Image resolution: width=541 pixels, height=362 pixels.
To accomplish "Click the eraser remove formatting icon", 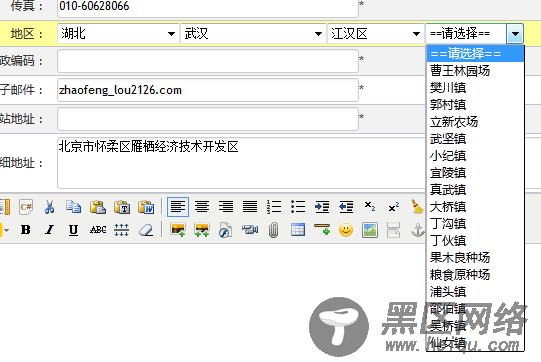I will click(146, 230).
